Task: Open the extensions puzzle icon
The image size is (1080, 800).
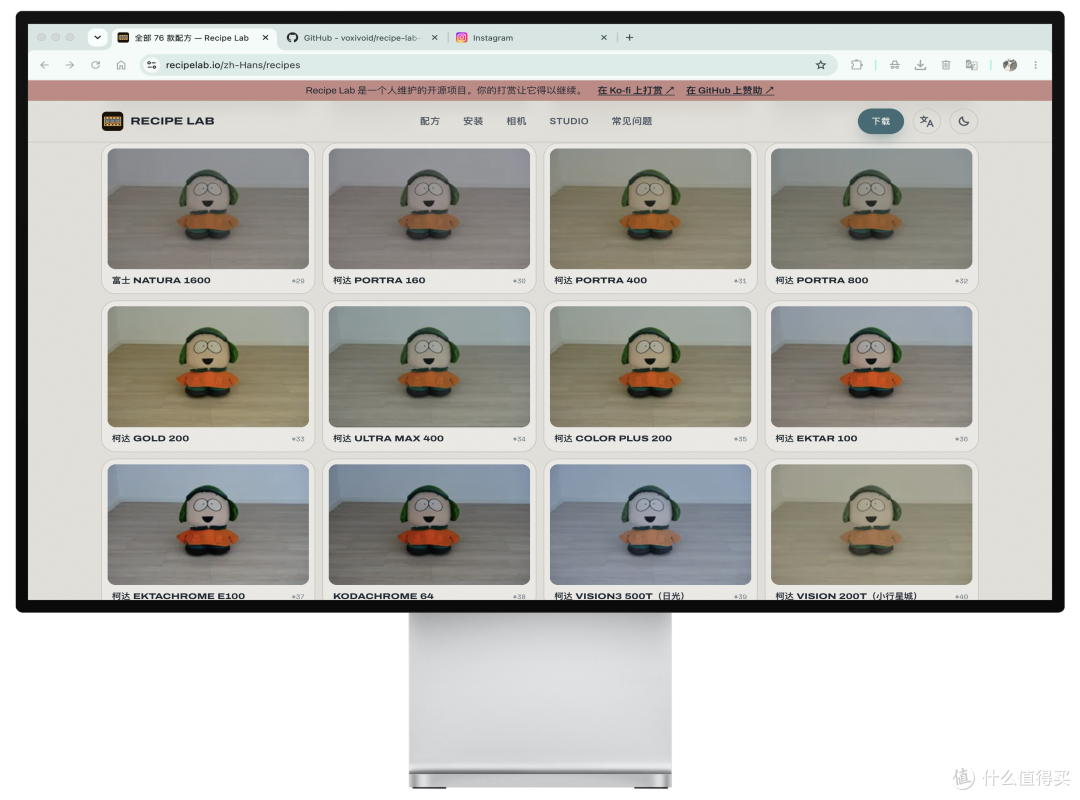Action: point(856,65)
